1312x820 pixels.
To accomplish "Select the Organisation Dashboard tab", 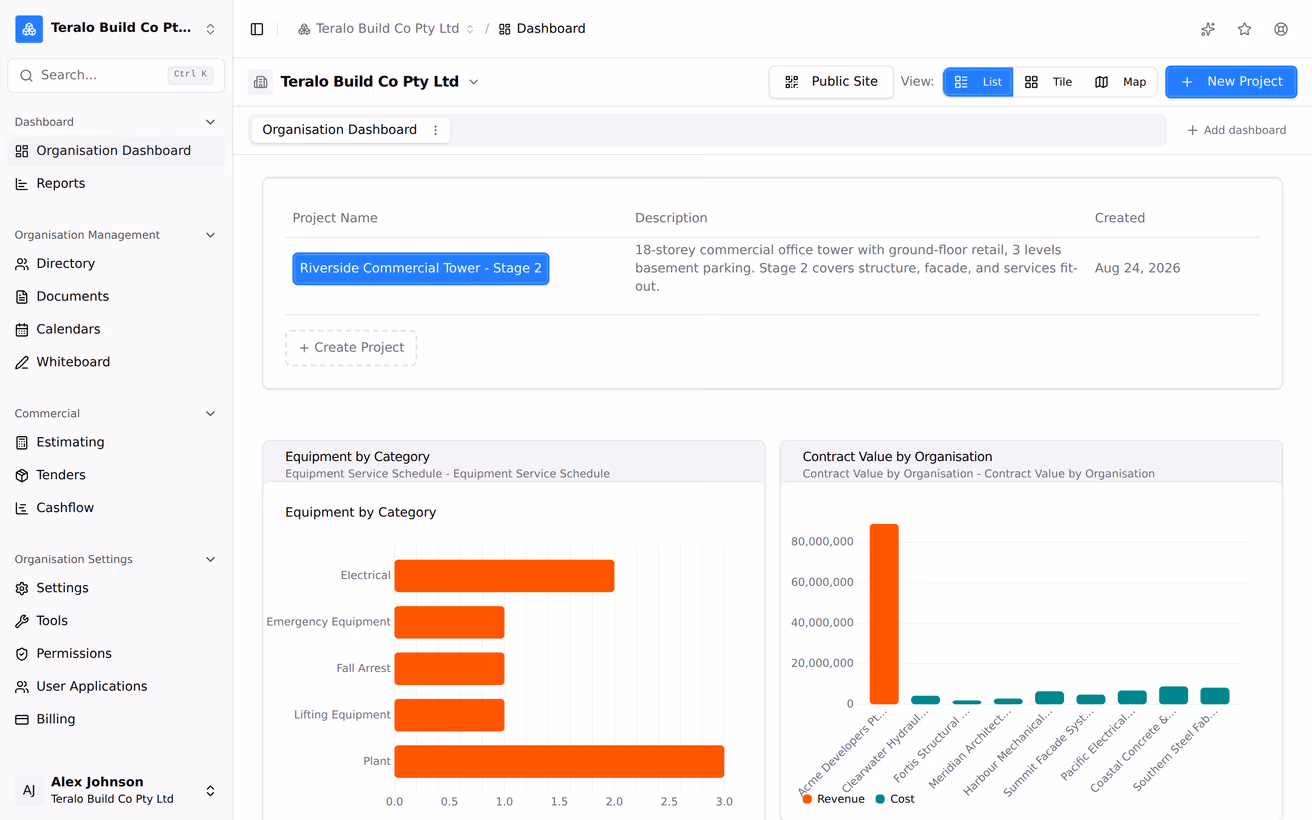I will 339,130.
